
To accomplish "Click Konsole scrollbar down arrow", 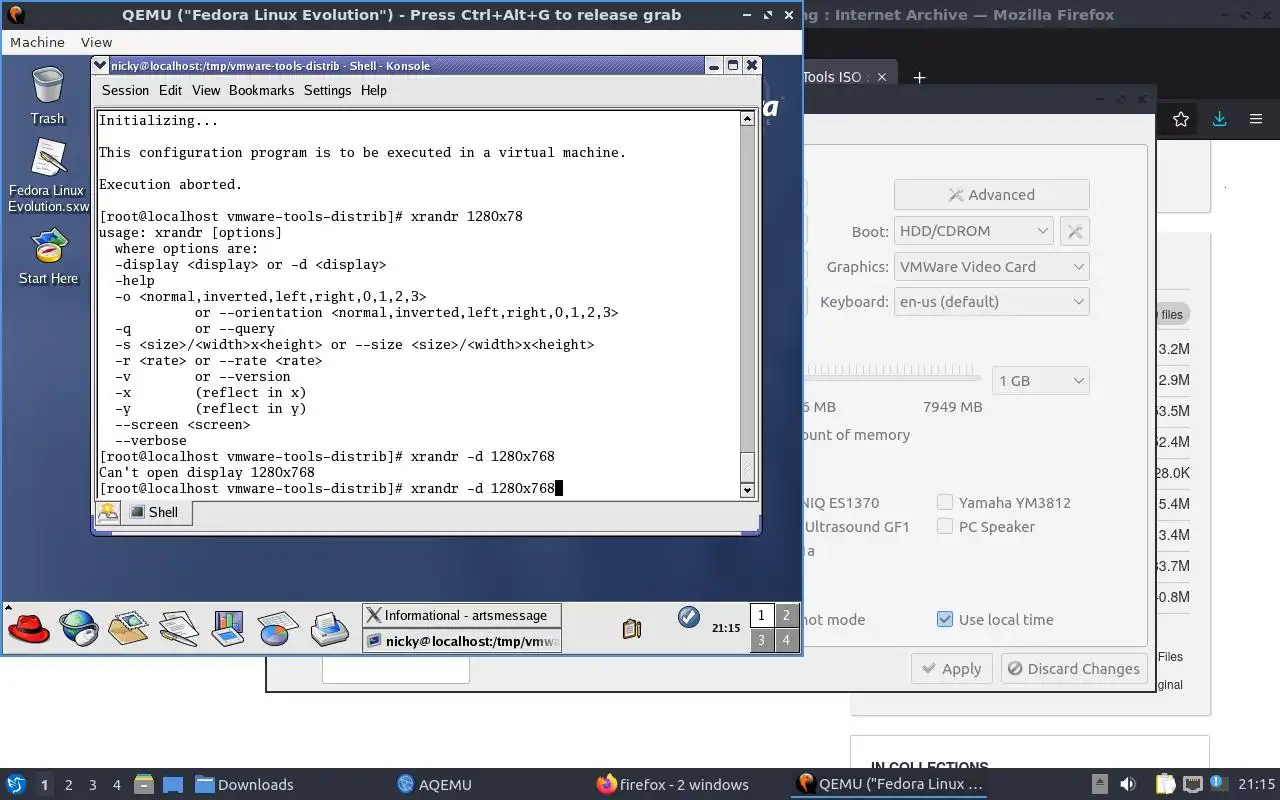I will pyautogui.click(x=747, y=490).
